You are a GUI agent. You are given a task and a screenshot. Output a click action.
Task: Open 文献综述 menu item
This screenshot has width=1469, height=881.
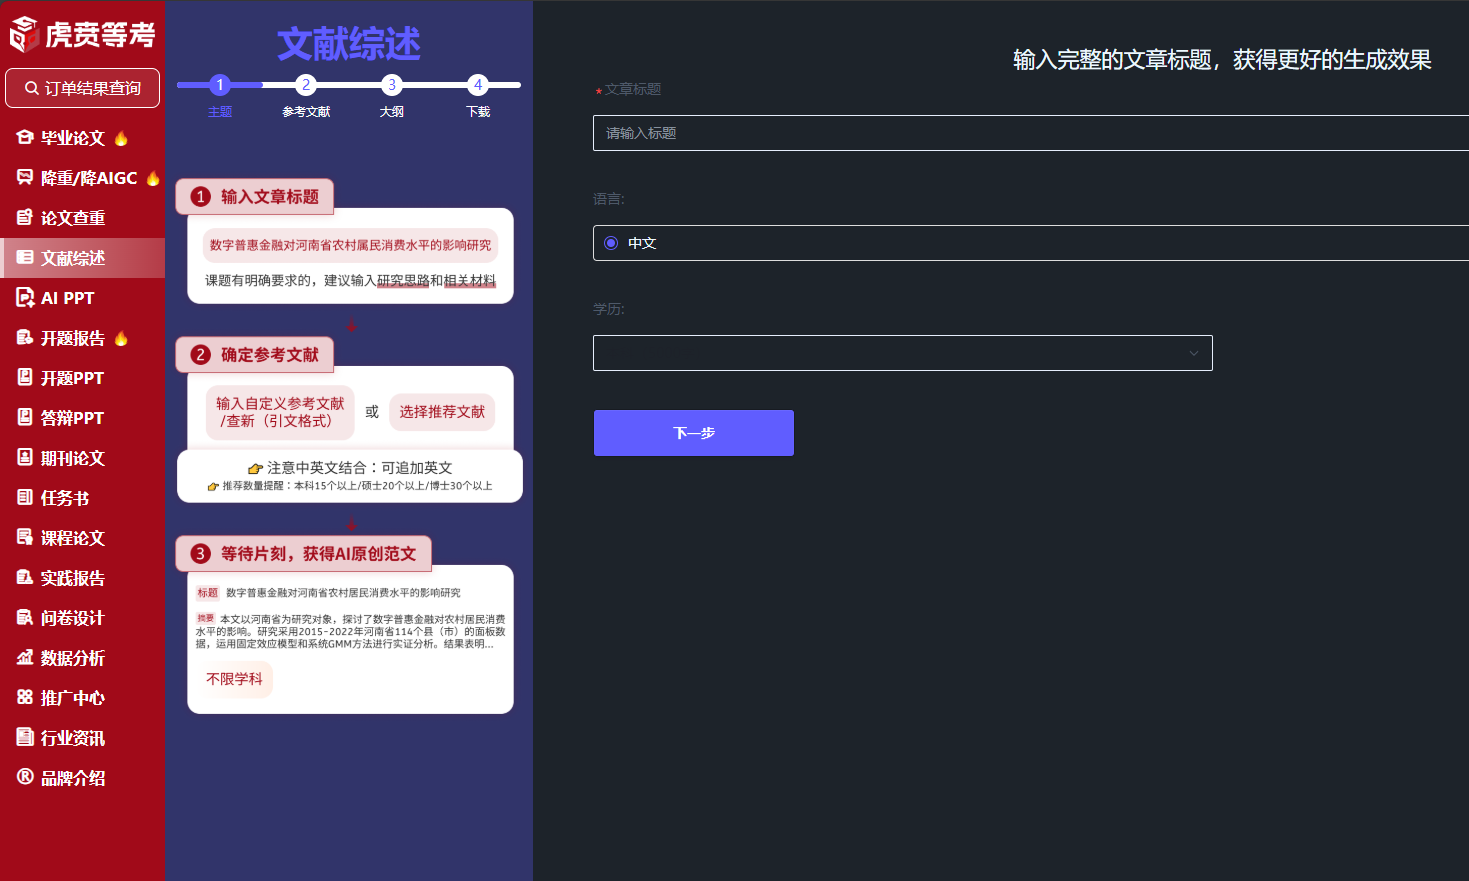click(83, 258)
